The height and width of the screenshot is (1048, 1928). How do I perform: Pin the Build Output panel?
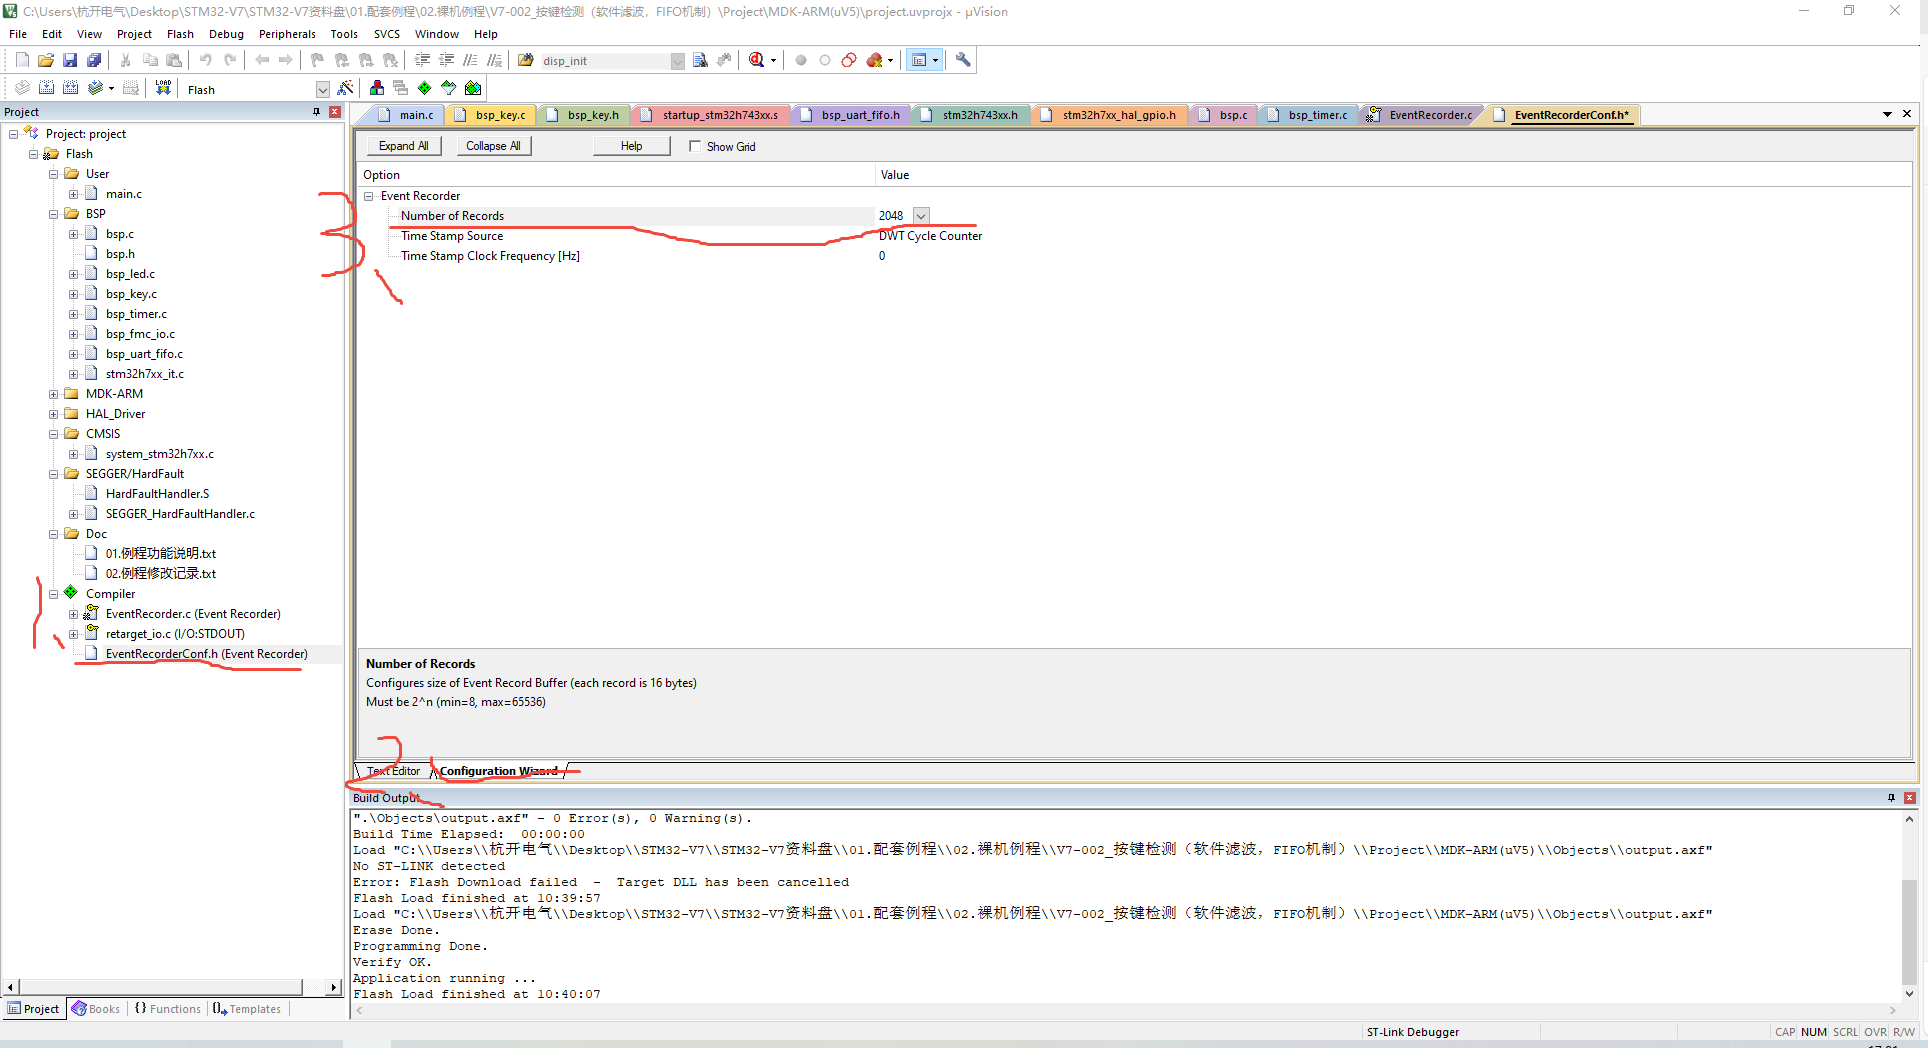point(1890,797)
